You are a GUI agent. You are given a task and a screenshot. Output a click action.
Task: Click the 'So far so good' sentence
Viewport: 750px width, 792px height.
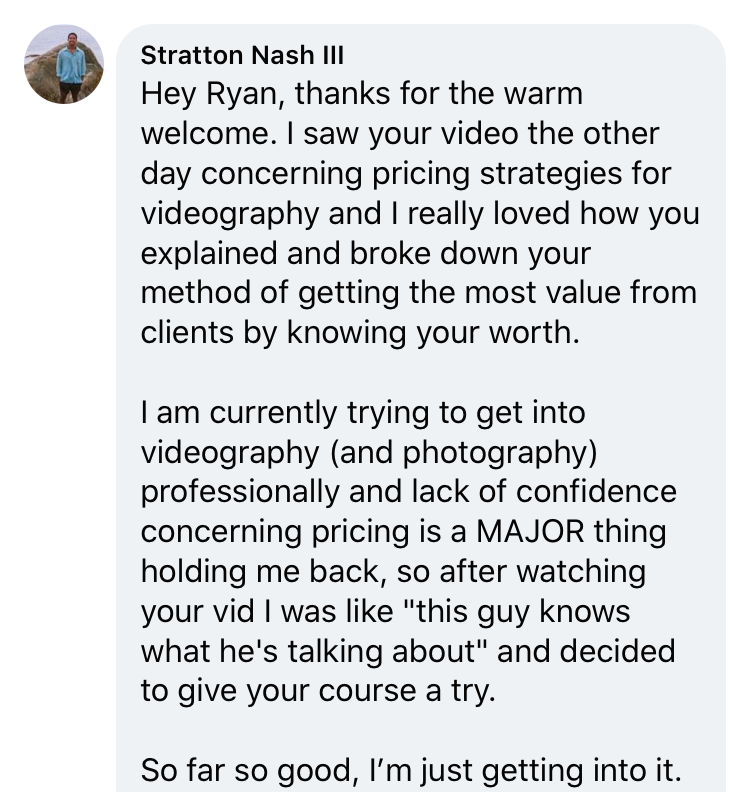[246, 771]
